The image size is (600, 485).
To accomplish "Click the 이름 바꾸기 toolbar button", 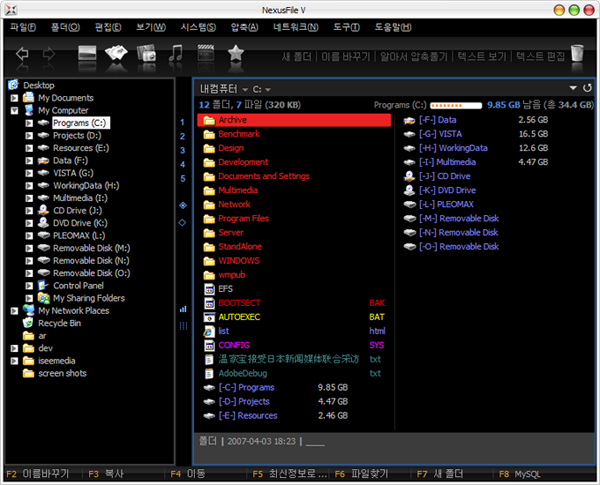I will (346, 57).
